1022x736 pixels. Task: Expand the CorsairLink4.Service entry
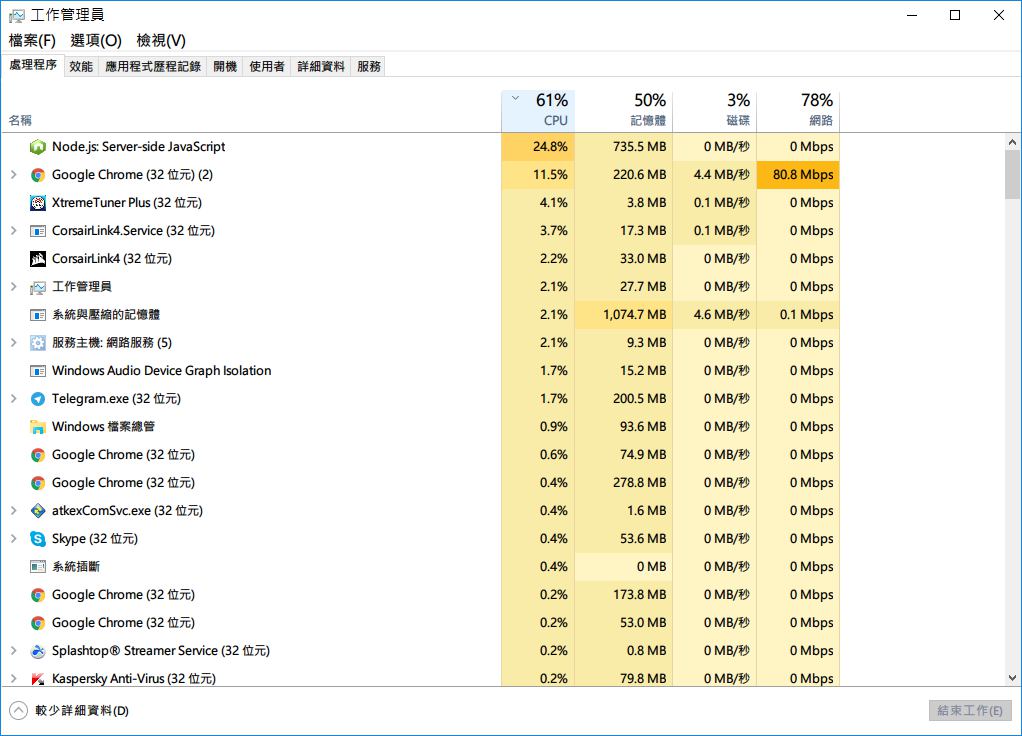[x=14, y=231]
